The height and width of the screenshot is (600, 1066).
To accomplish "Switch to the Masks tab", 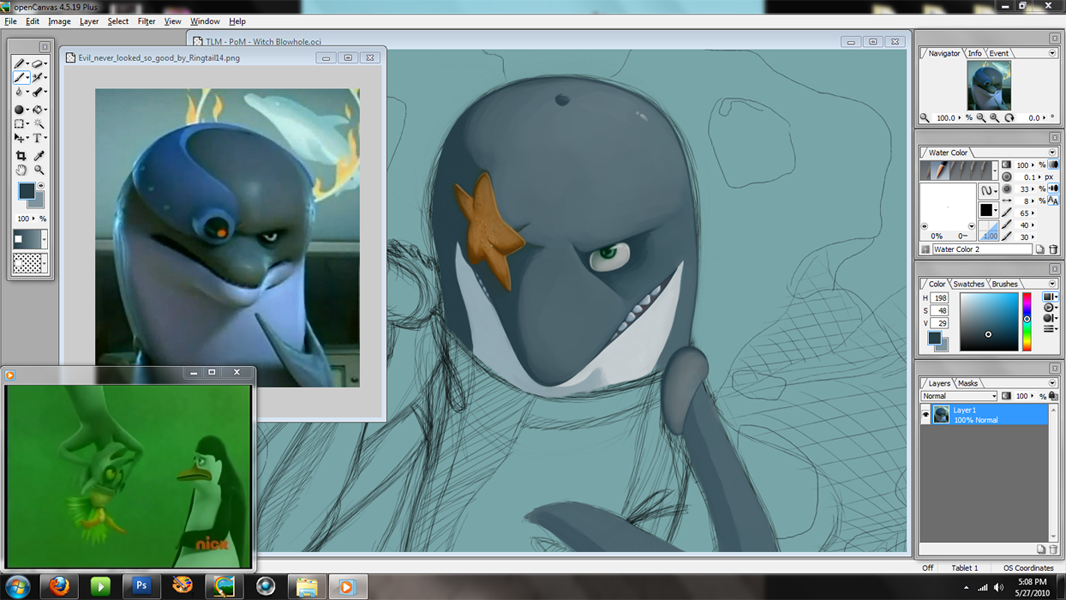I will tap(967, 383).
